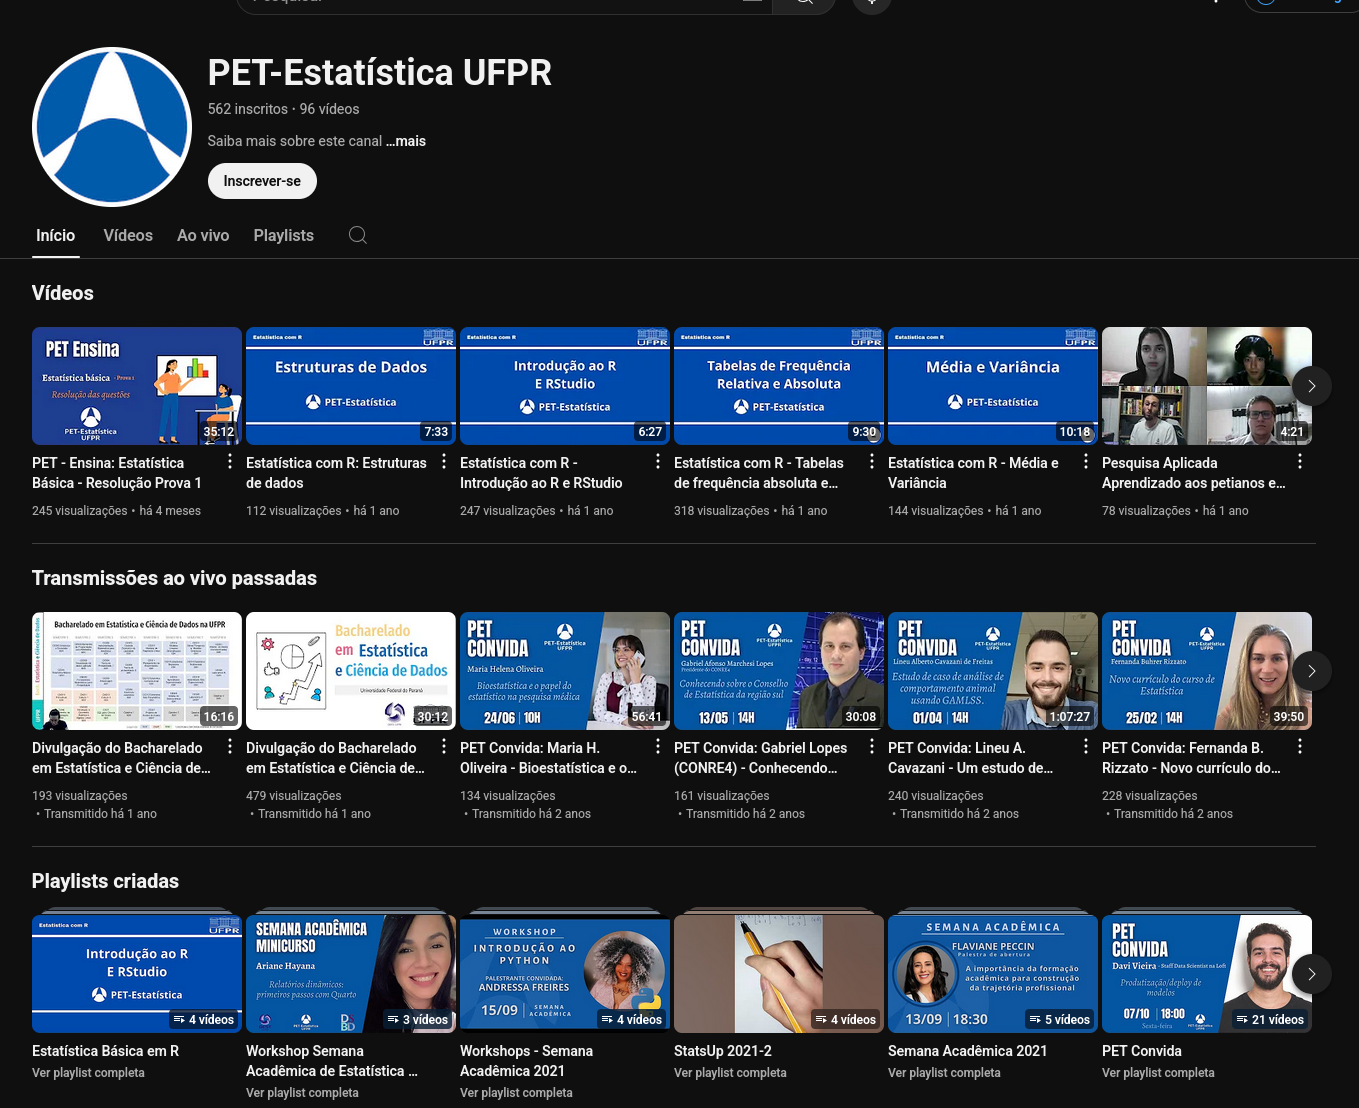Open Tabelas de Frequência video thumbnail
Screen dimensions: 1359x1108
(779, 386)
